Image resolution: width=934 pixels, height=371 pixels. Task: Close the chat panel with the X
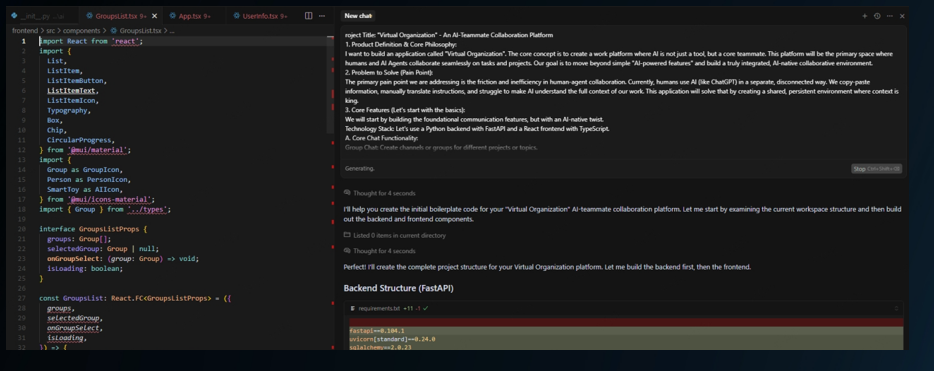902,16
